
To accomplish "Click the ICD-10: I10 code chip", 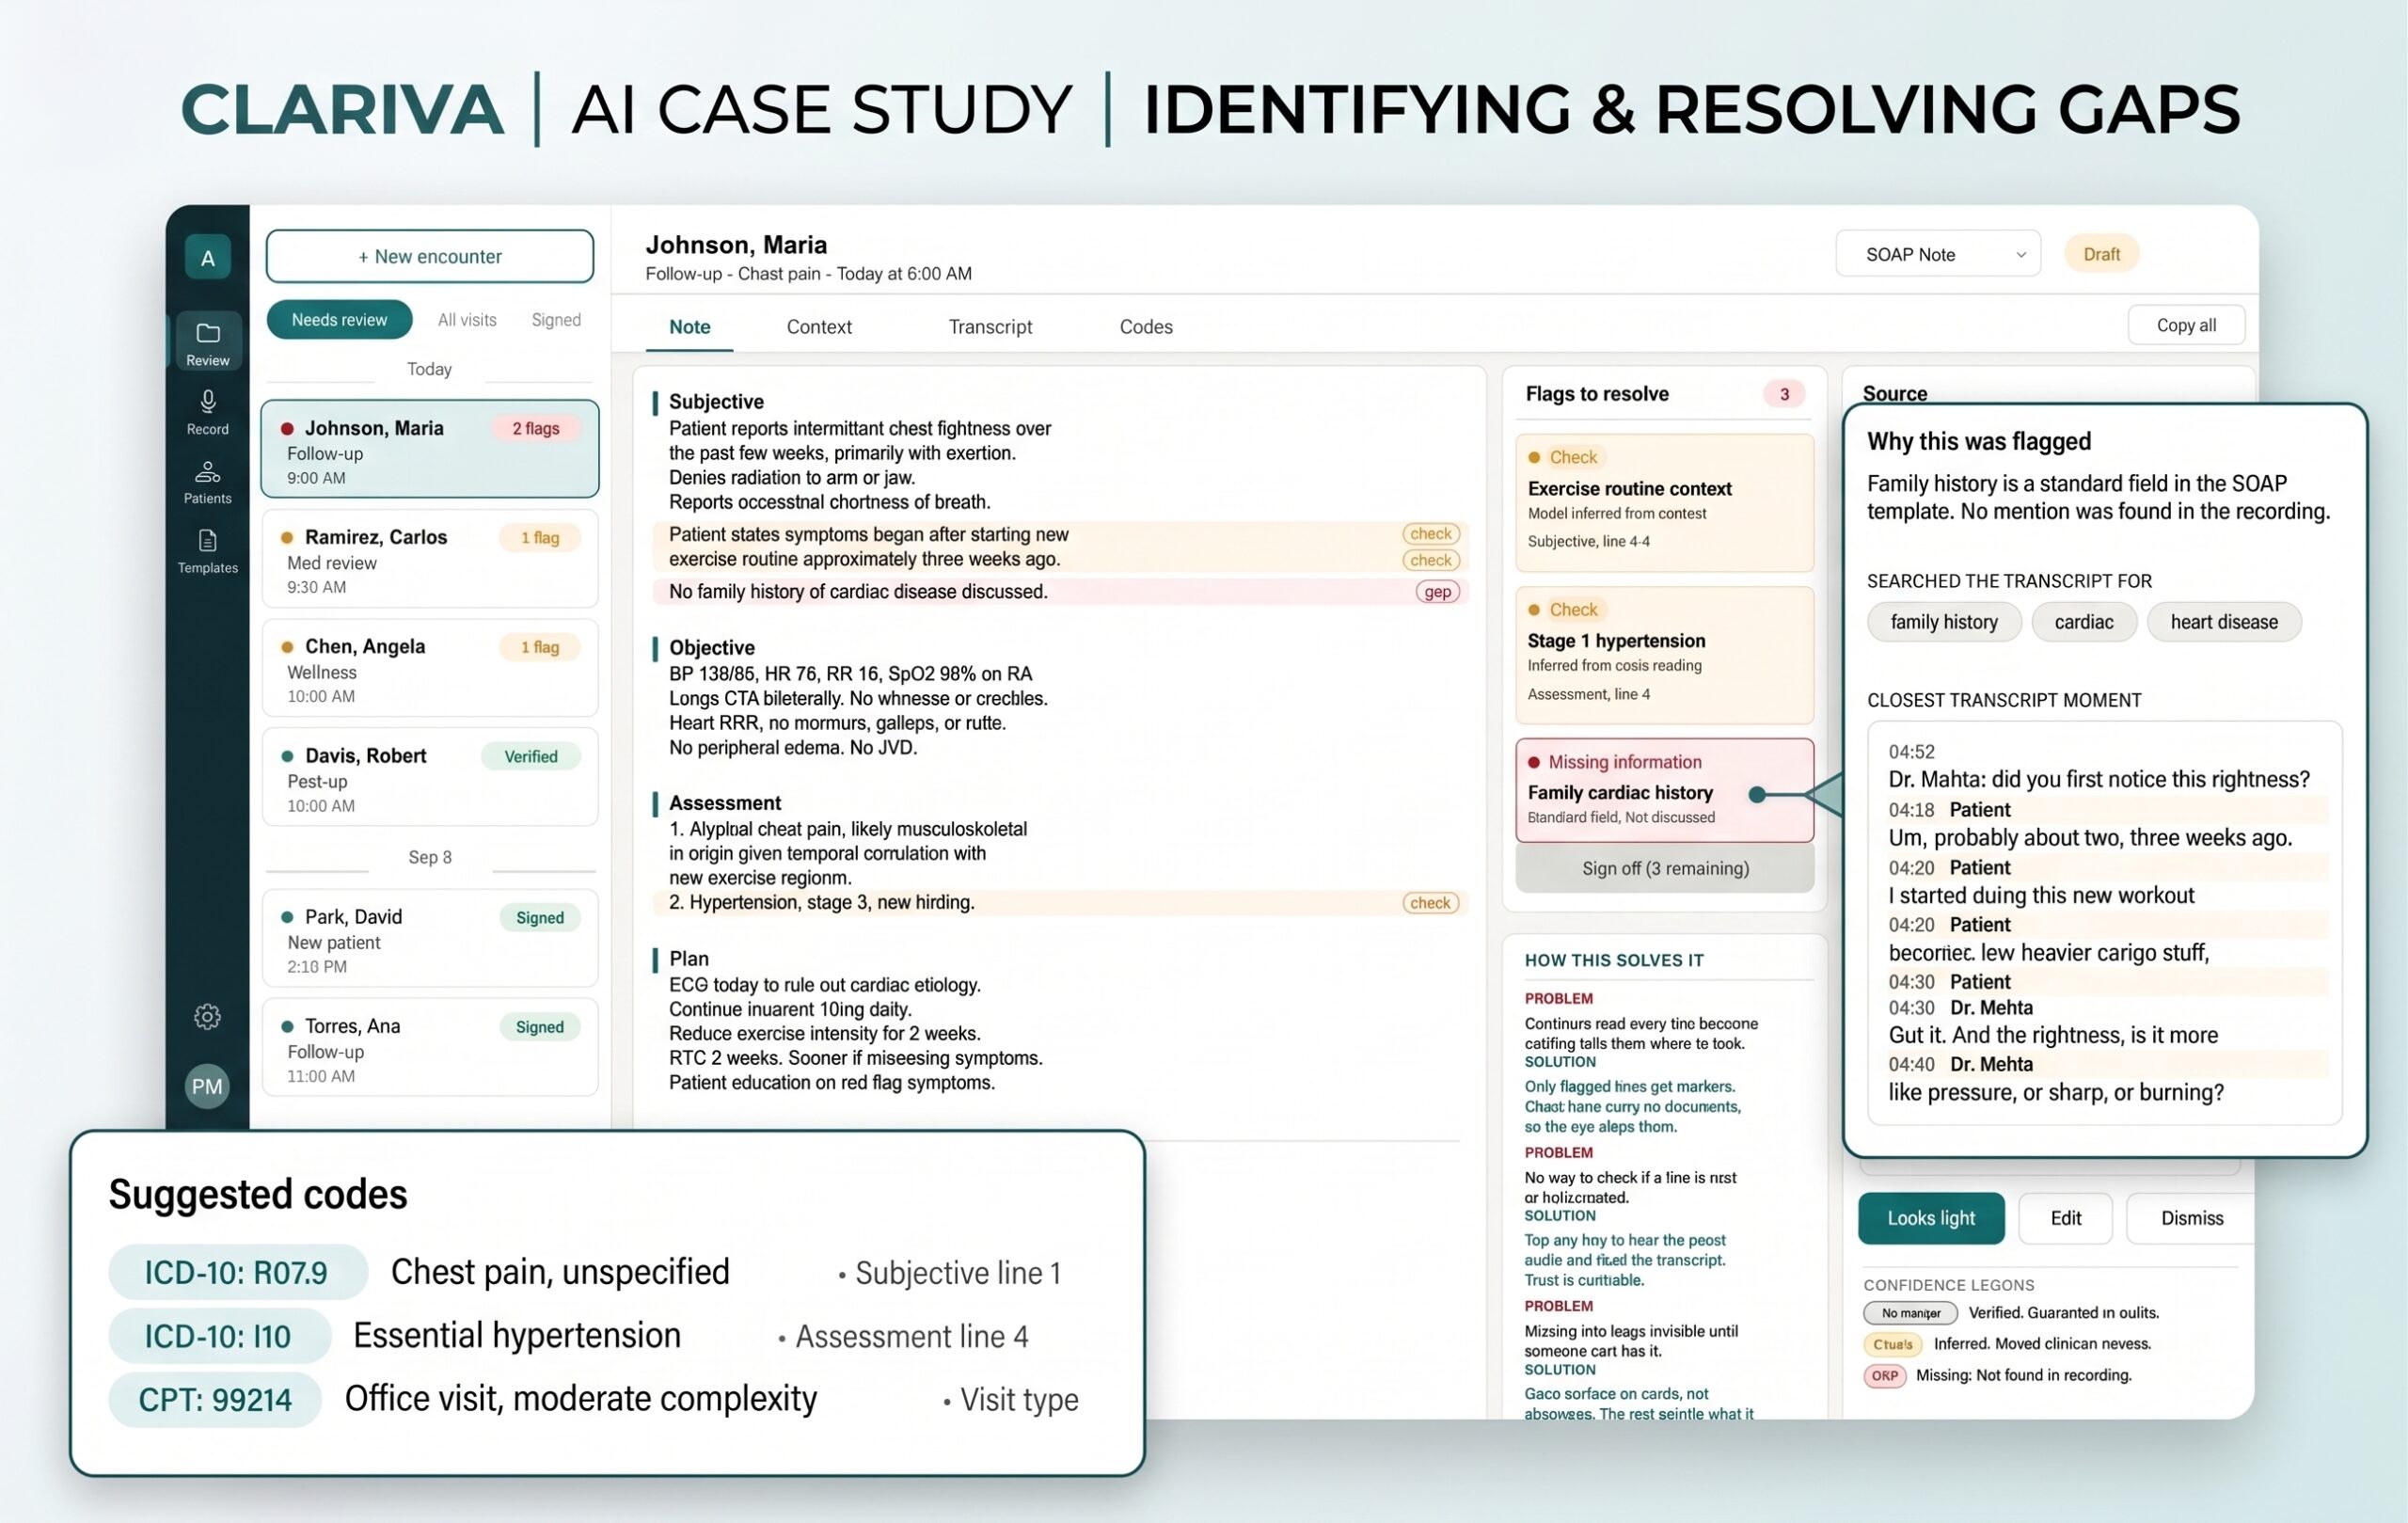I will pos(219,1336).
